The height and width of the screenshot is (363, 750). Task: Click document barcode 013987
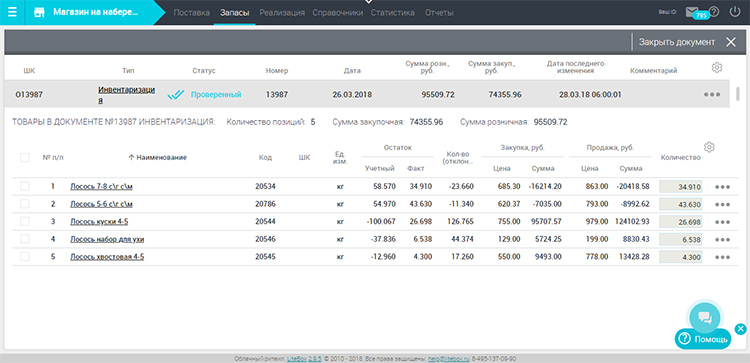click(29, 95)
